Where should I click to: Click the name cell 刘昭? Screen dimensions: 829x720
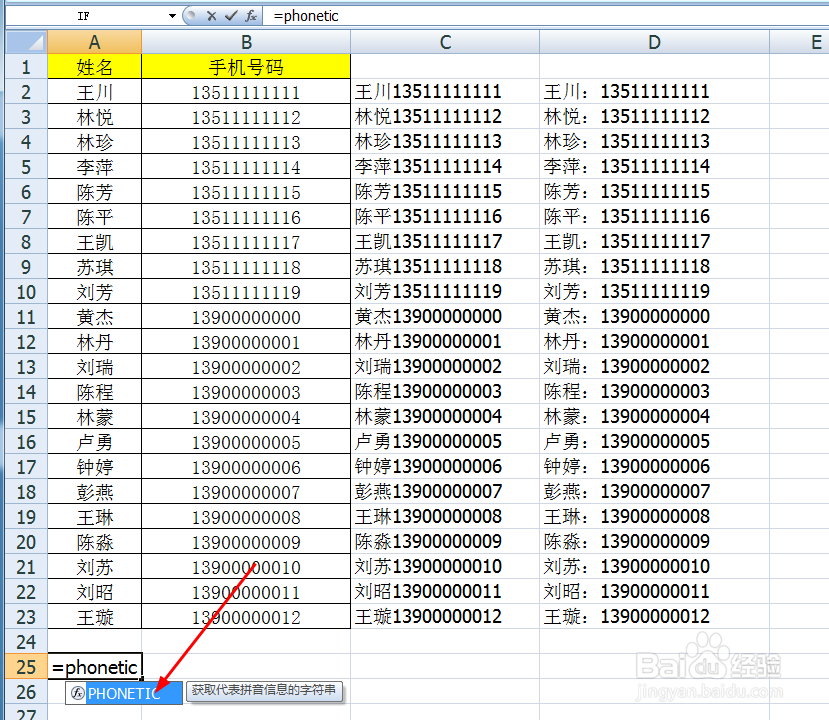[95, 592]
